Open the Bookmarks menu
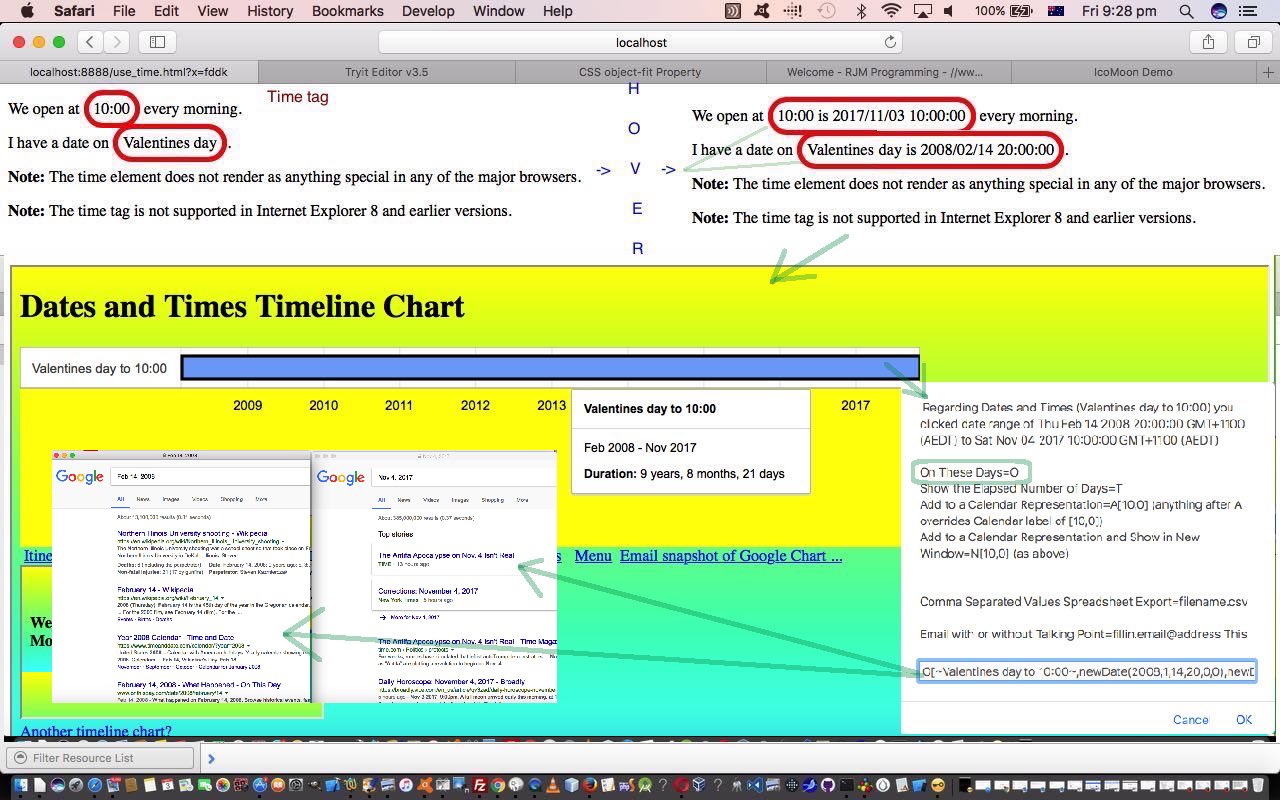This screenshot has width=1280, height=800. (348, 11)
